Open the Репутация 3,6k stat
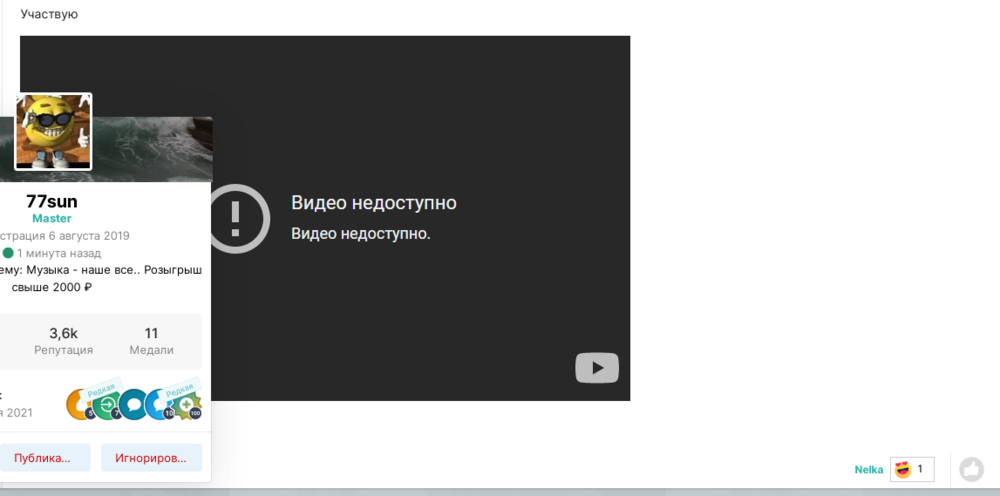Image resolution: width=1000 pixels, height=496 pixels. coord(63,341)
